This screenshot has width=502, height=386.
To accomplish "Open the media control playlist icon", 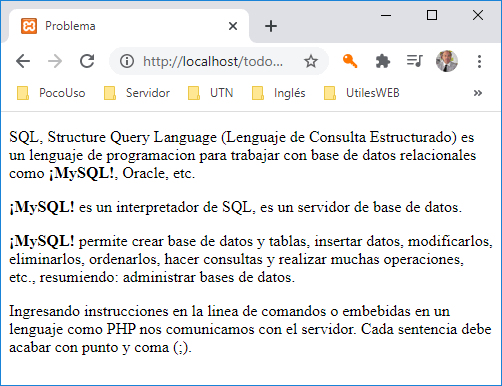I will 415,61.
